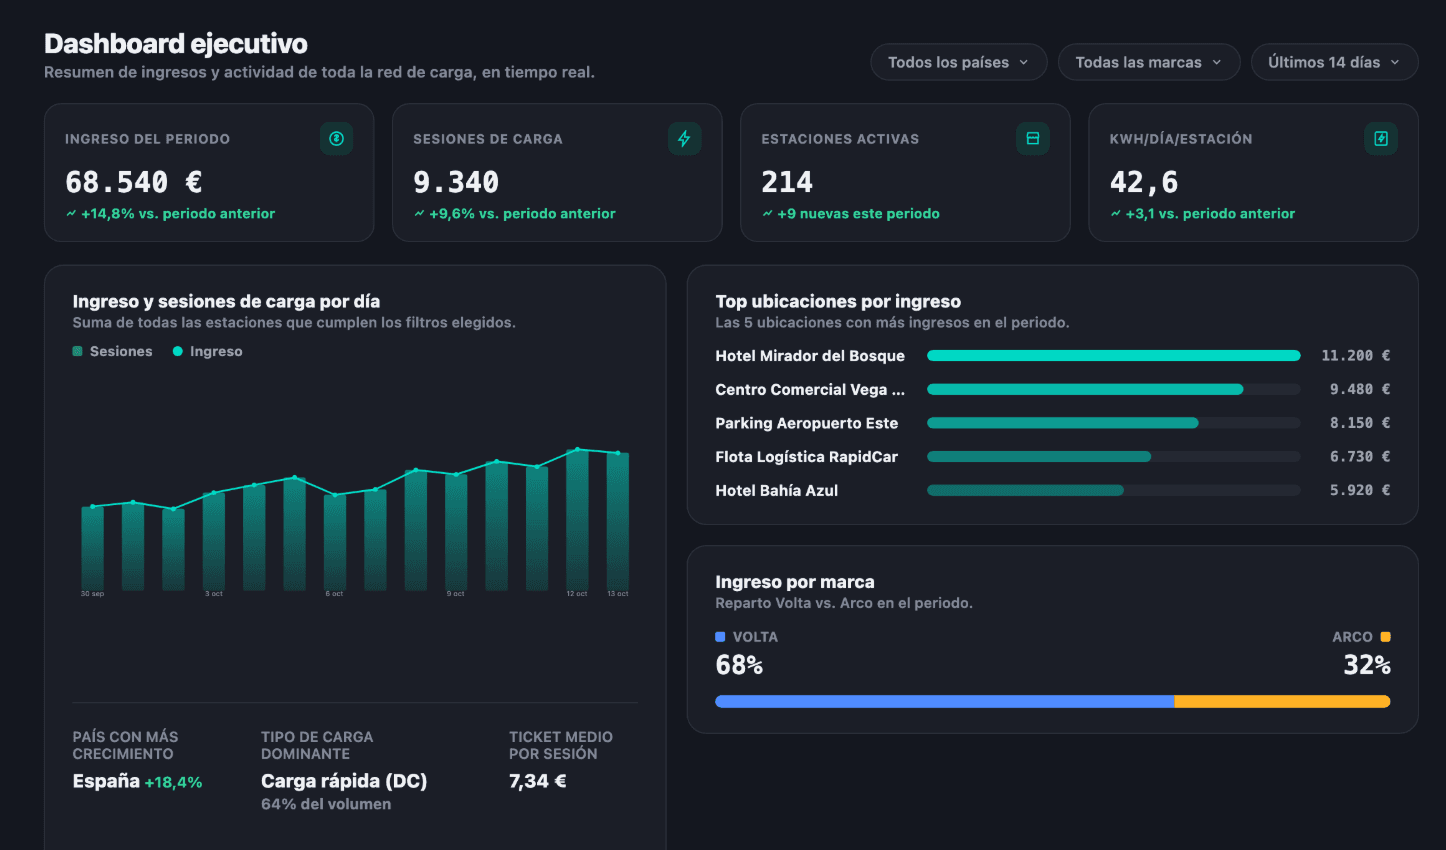
Task: Click the trend arrow beside +3,1 vs. periodo anterior
Action: click(1115, 214)
